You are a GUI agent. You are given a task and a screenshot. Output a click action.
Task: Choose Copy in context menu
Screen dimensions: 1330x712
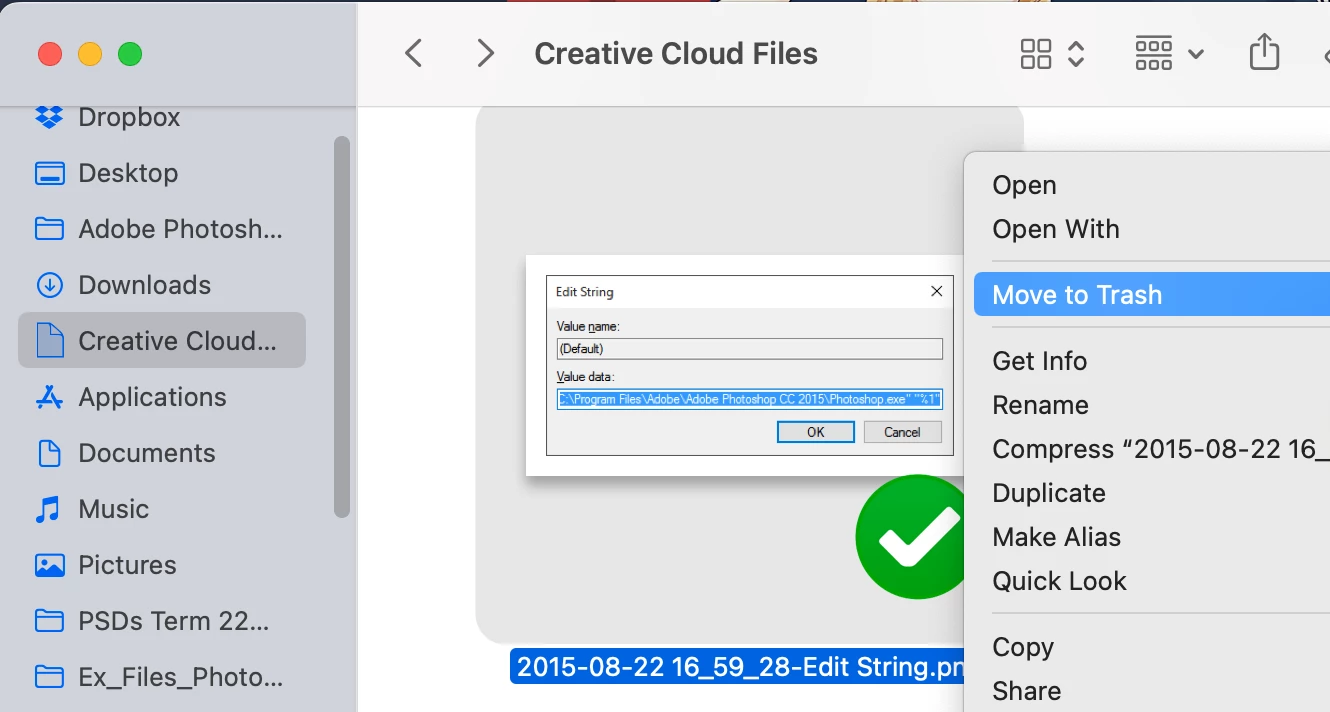pyautogui.click(x=1022, y=647)
